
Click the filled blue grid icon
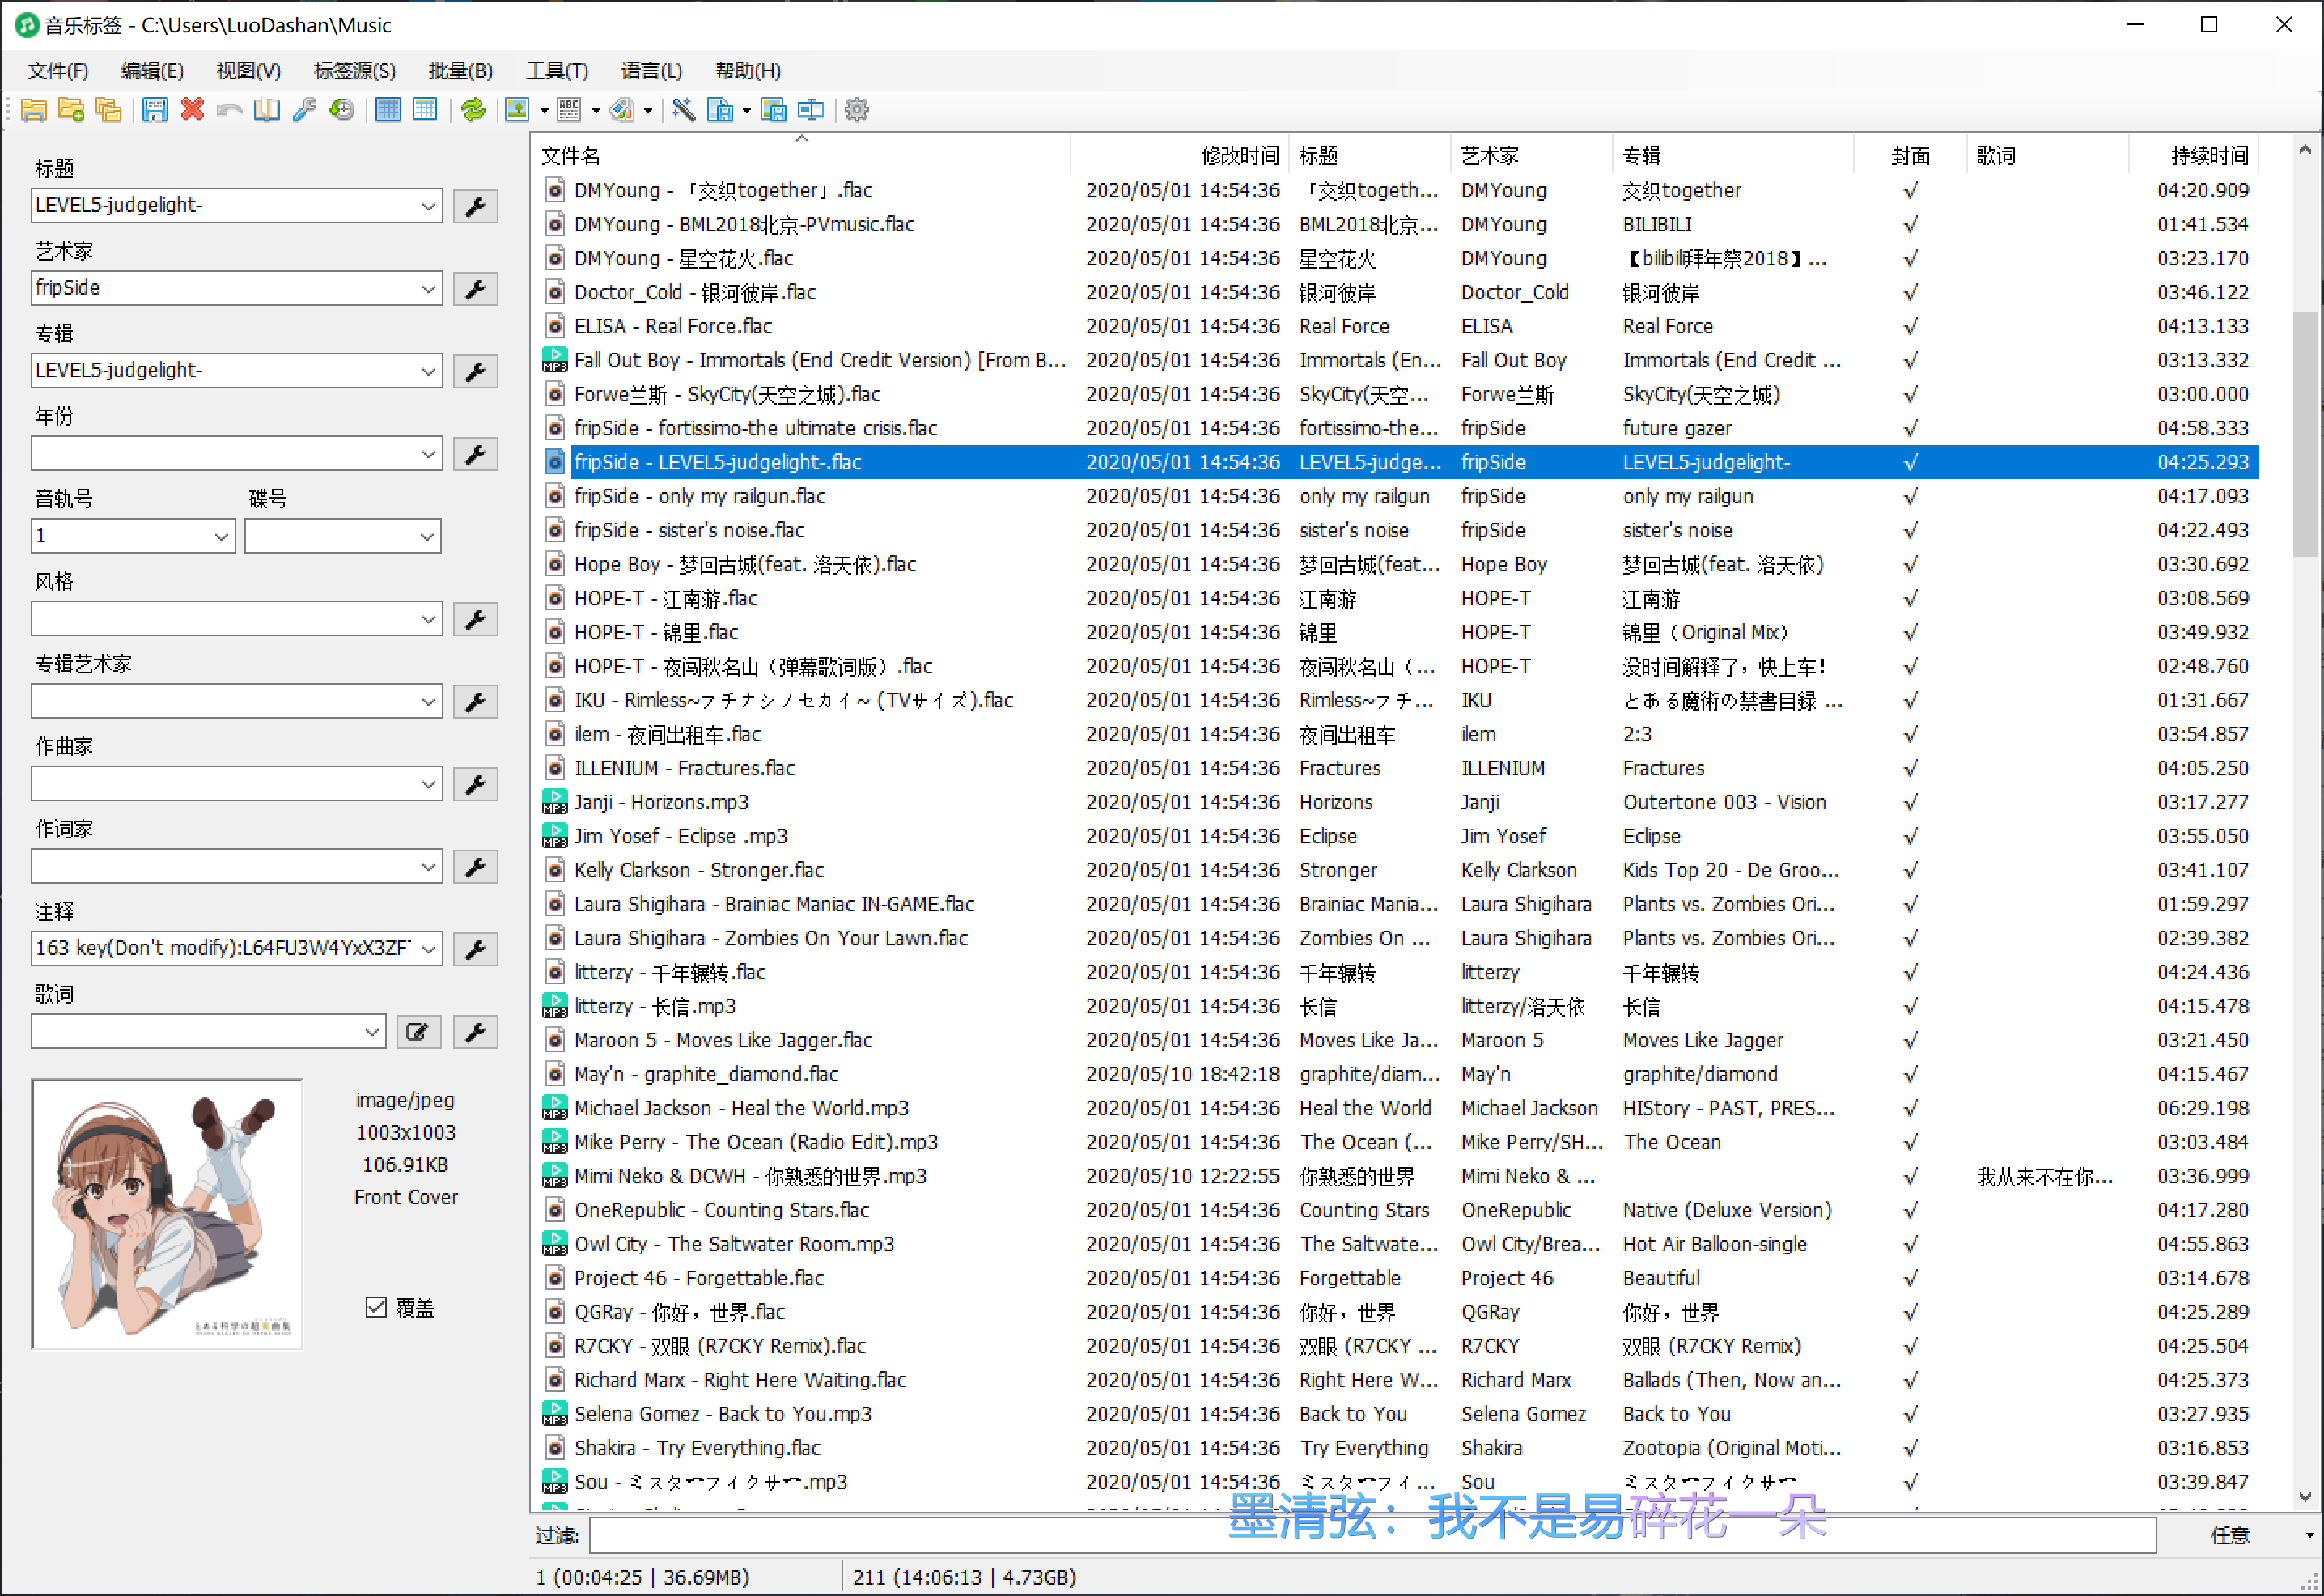388,110
